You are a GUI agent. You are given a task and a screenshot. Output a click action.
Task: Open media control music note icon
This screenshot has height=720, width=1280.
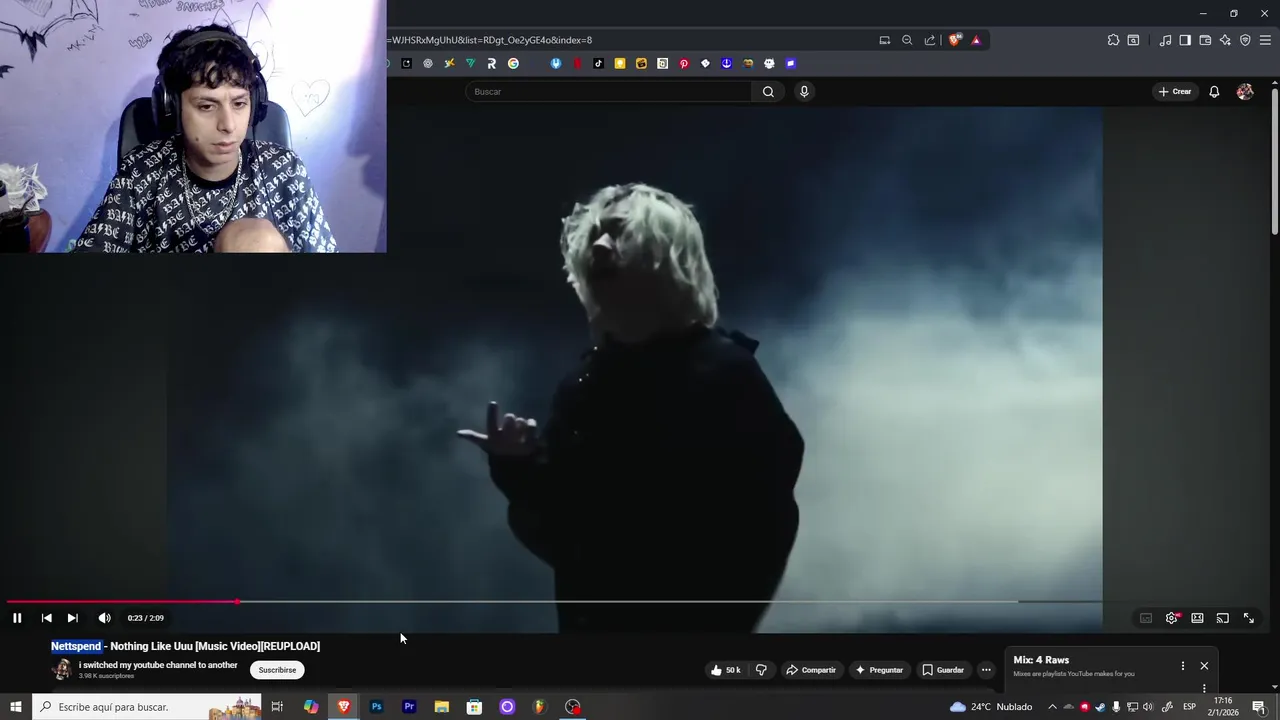(x=1165, y=40)
